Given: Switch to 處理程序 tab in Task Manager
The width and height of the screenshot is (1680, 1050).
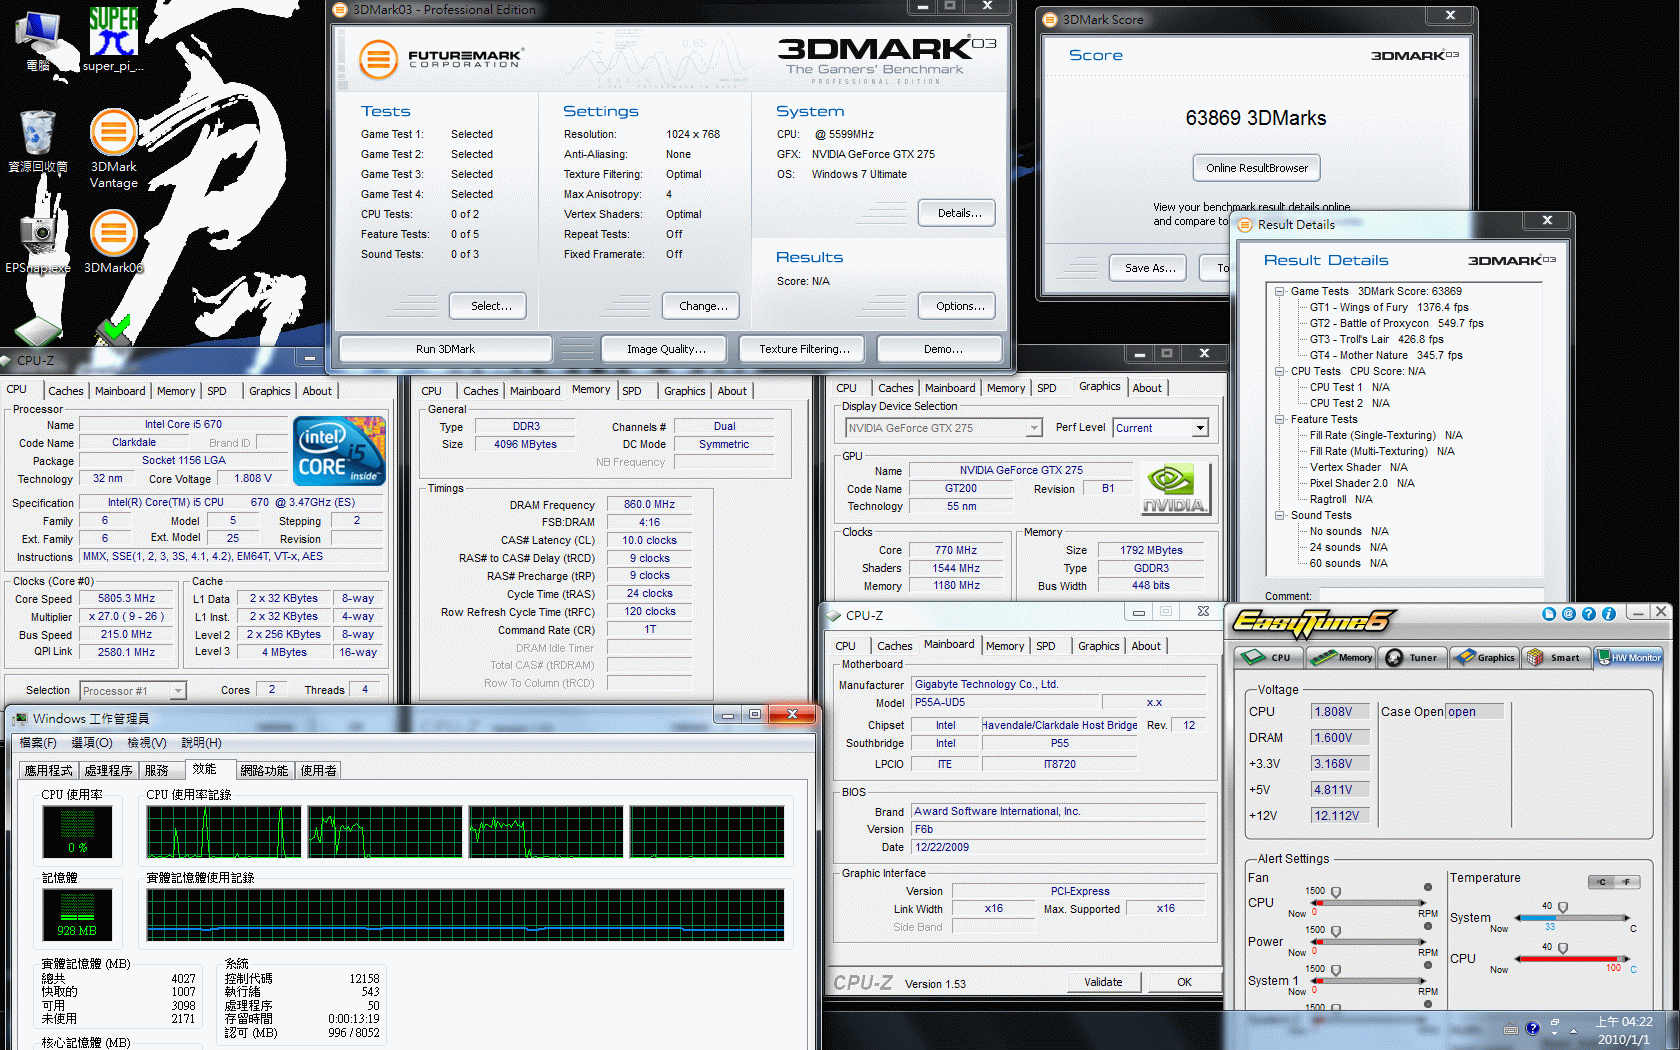Looking at the screenshot, I should coord(108,771).
